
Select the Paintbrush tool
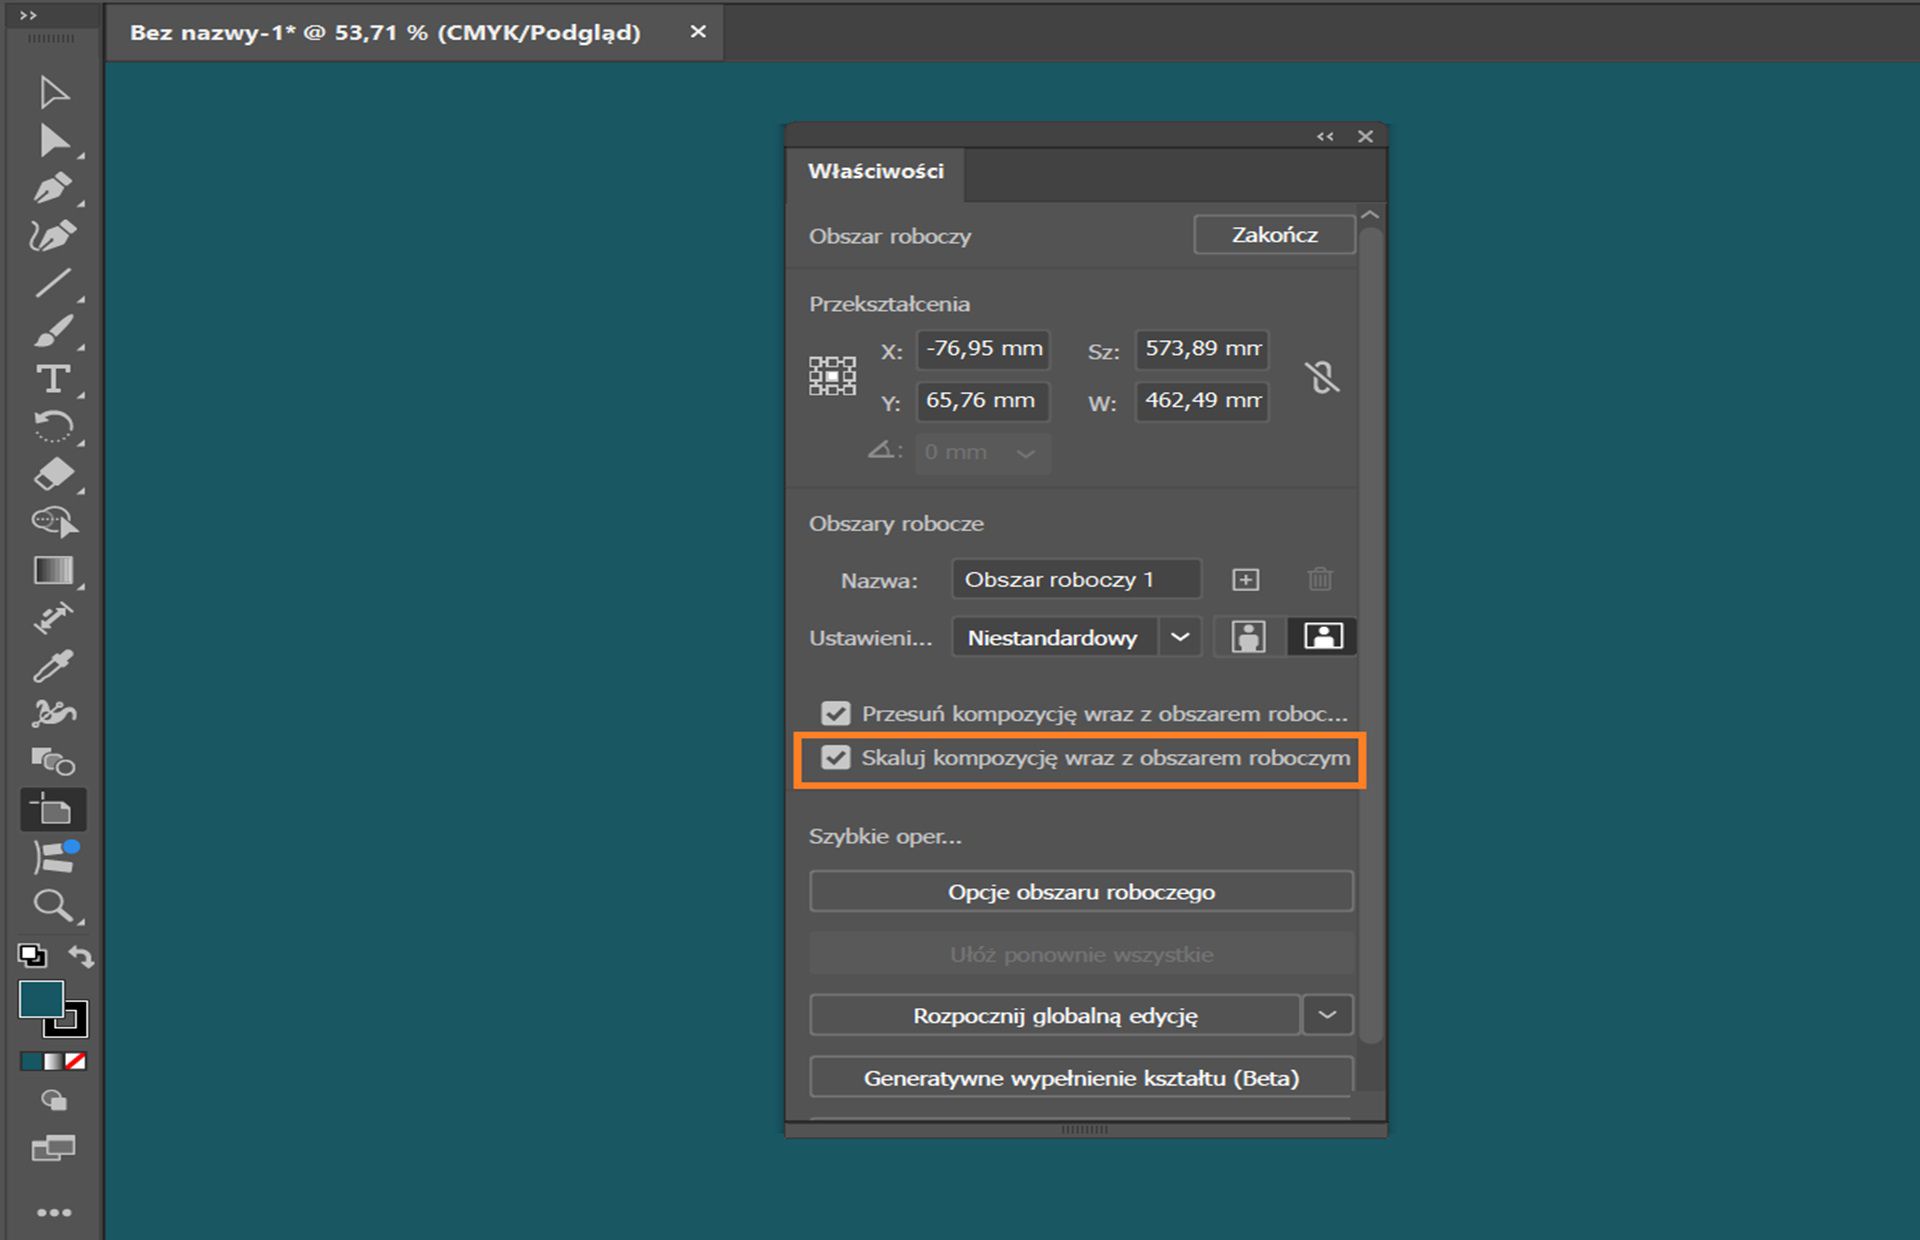55,330
